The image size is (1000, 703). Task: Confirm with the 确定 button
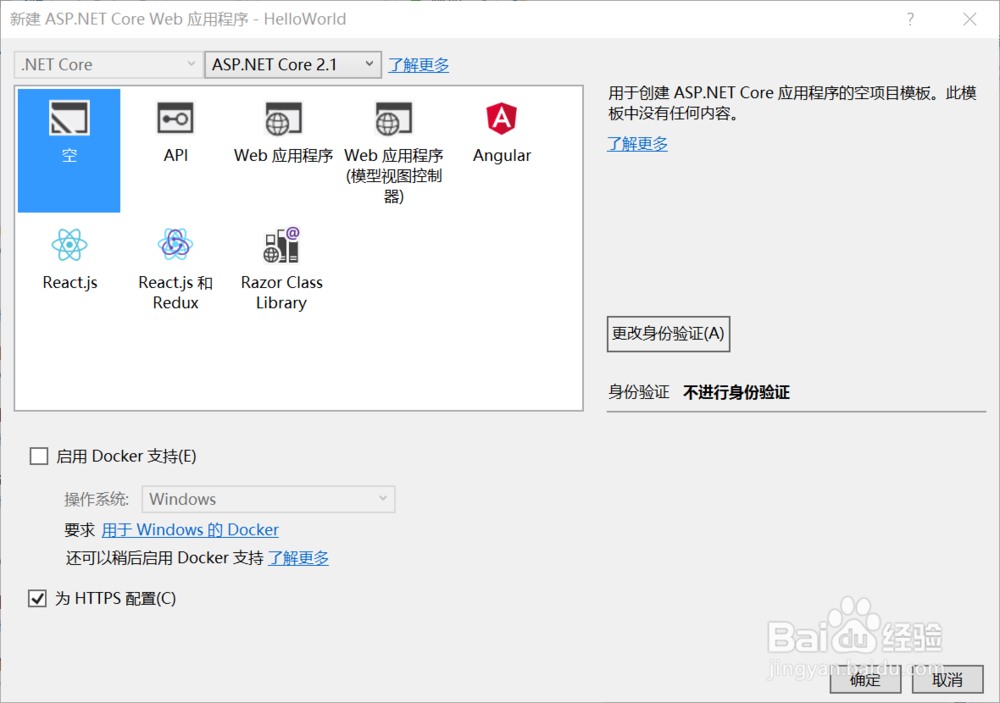[x=864, y=680]
